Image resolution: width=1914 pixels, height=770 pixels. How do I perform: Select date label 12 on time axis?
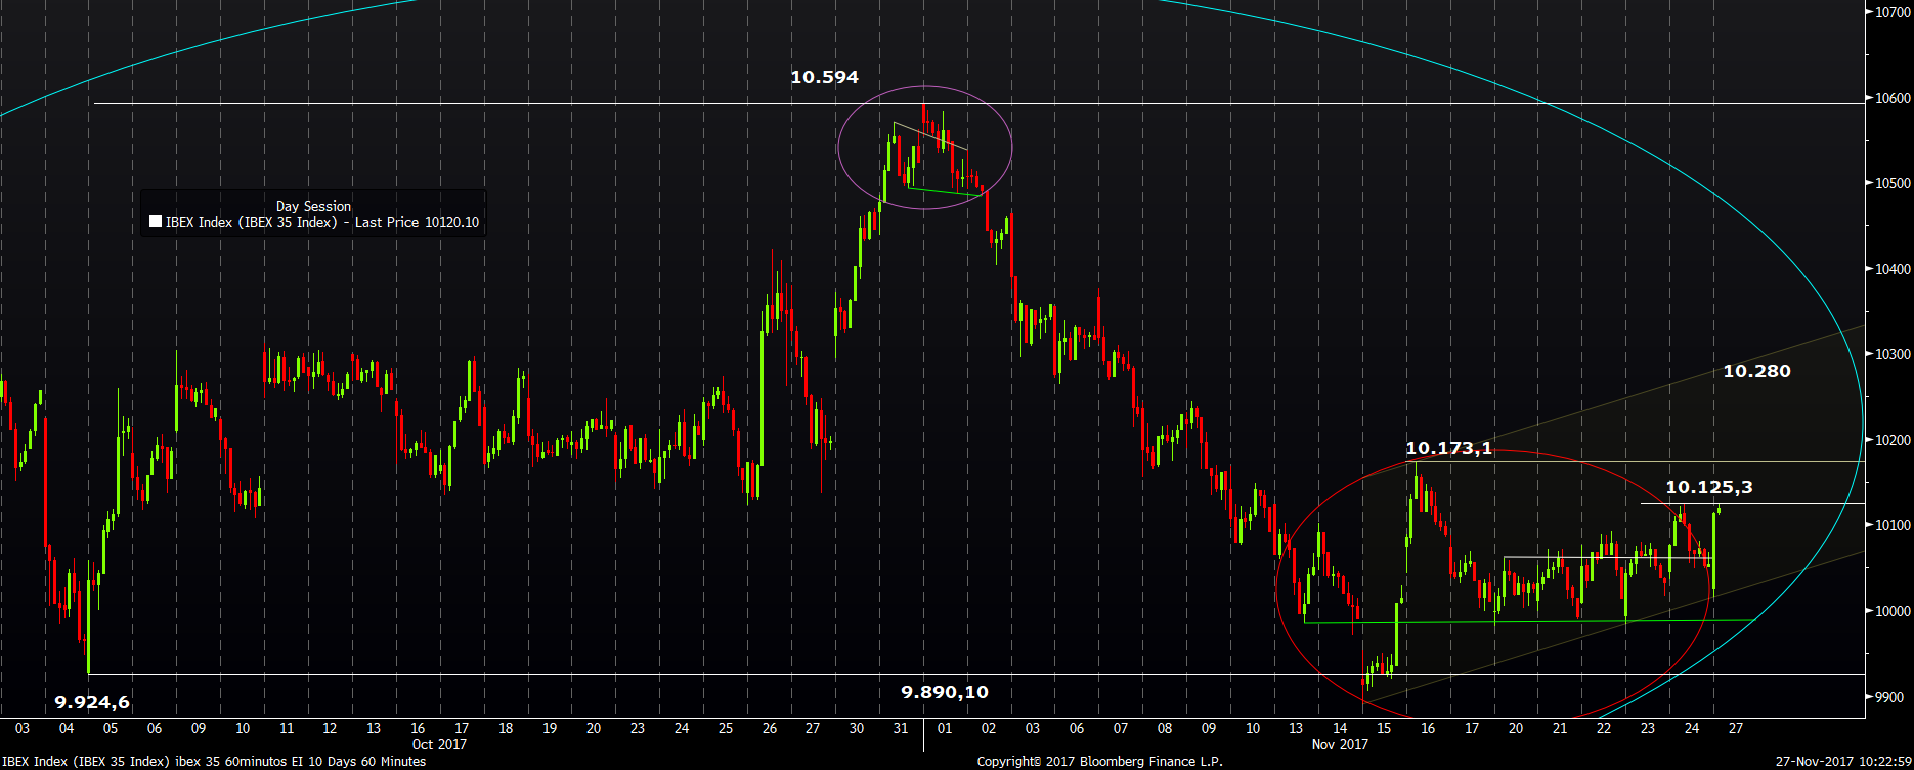pos(330,728)
